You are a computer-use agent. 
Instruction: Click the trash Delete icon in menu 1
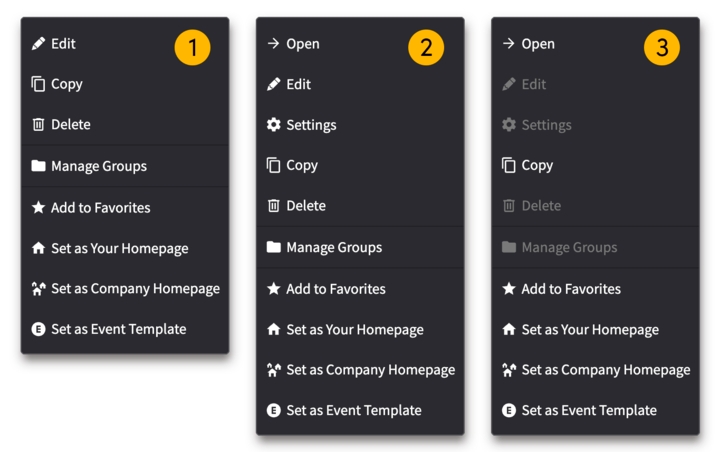[x=39, y=125]
